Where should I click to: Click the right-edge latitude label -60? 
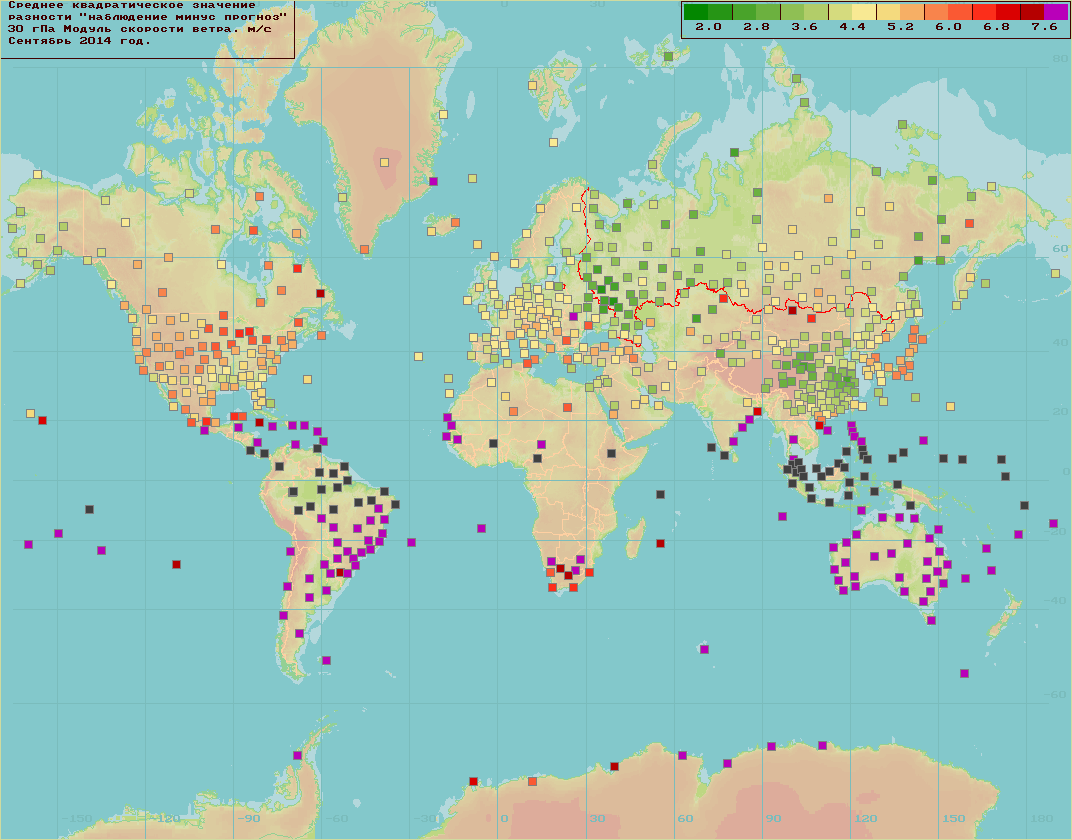pyautogui.click(x=1056, y=694)
